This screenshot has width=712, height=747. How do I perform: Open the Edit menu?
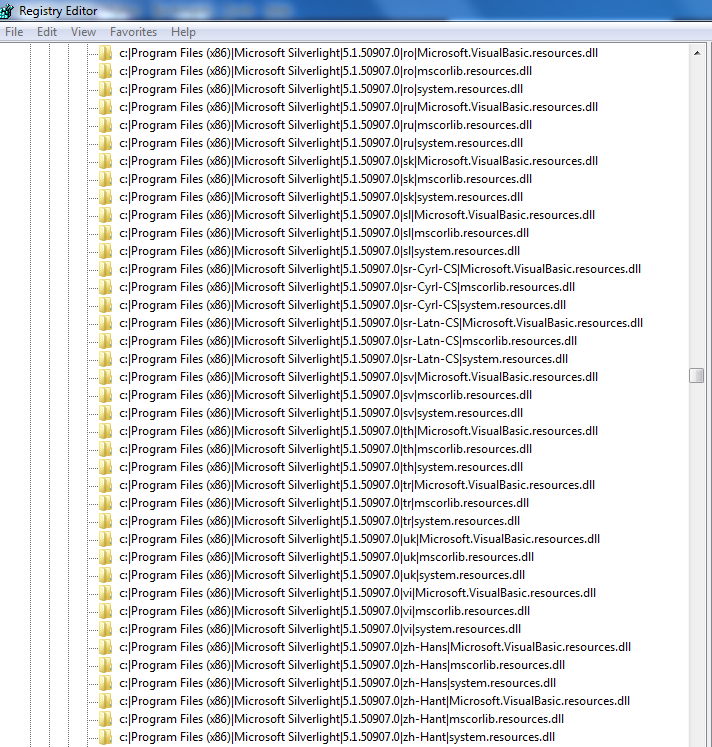point(47,32)
